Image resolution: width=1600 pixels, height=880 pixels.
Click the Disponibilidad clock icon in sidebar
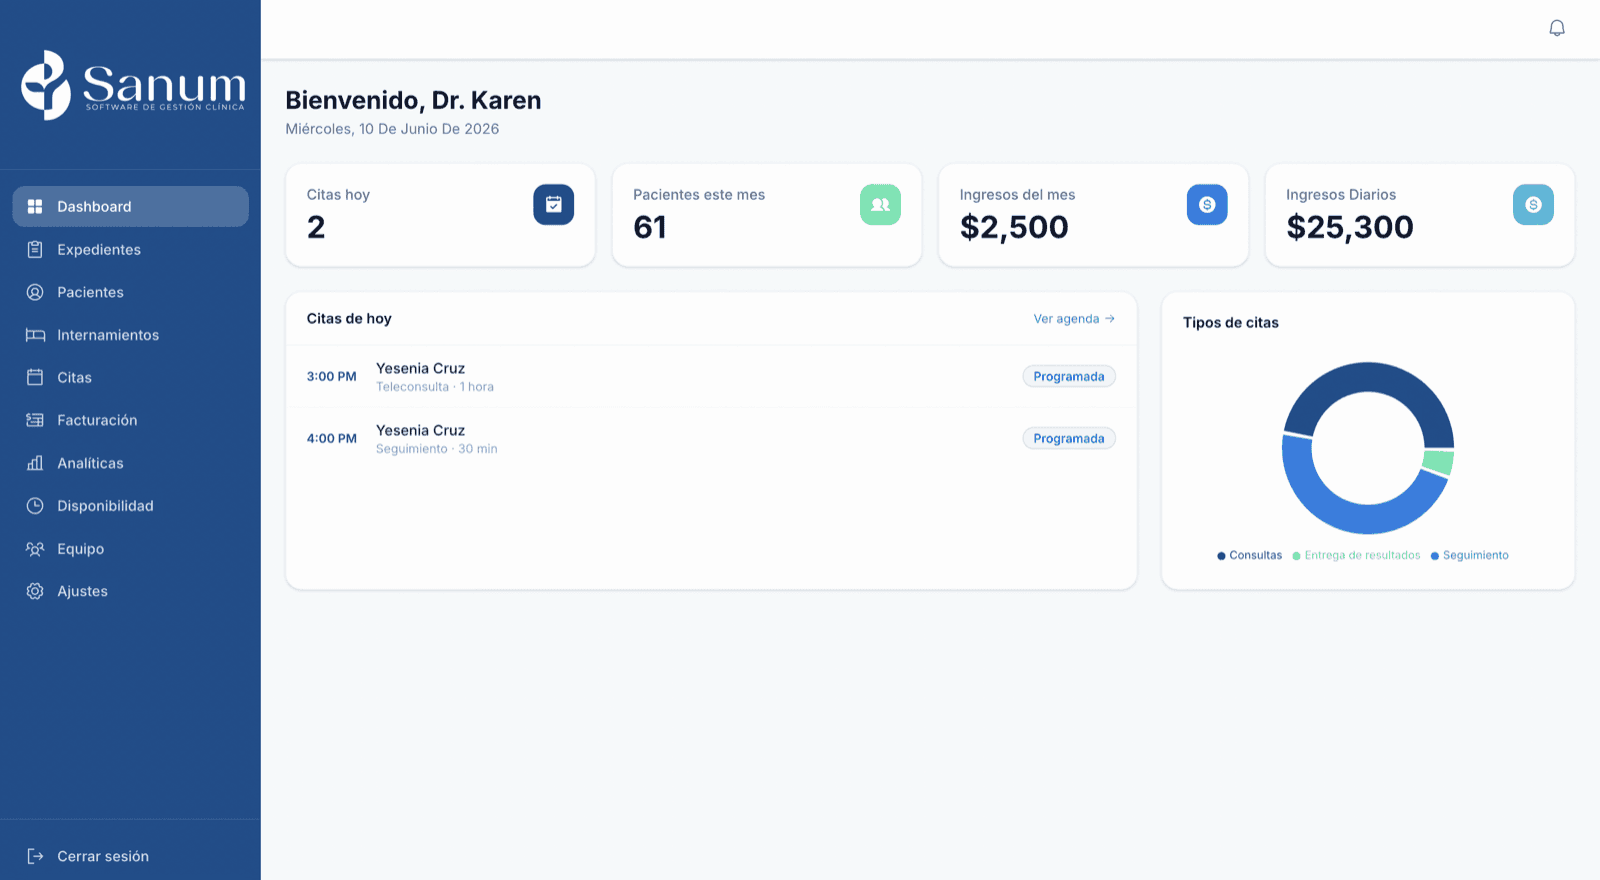tap(35, 506)
